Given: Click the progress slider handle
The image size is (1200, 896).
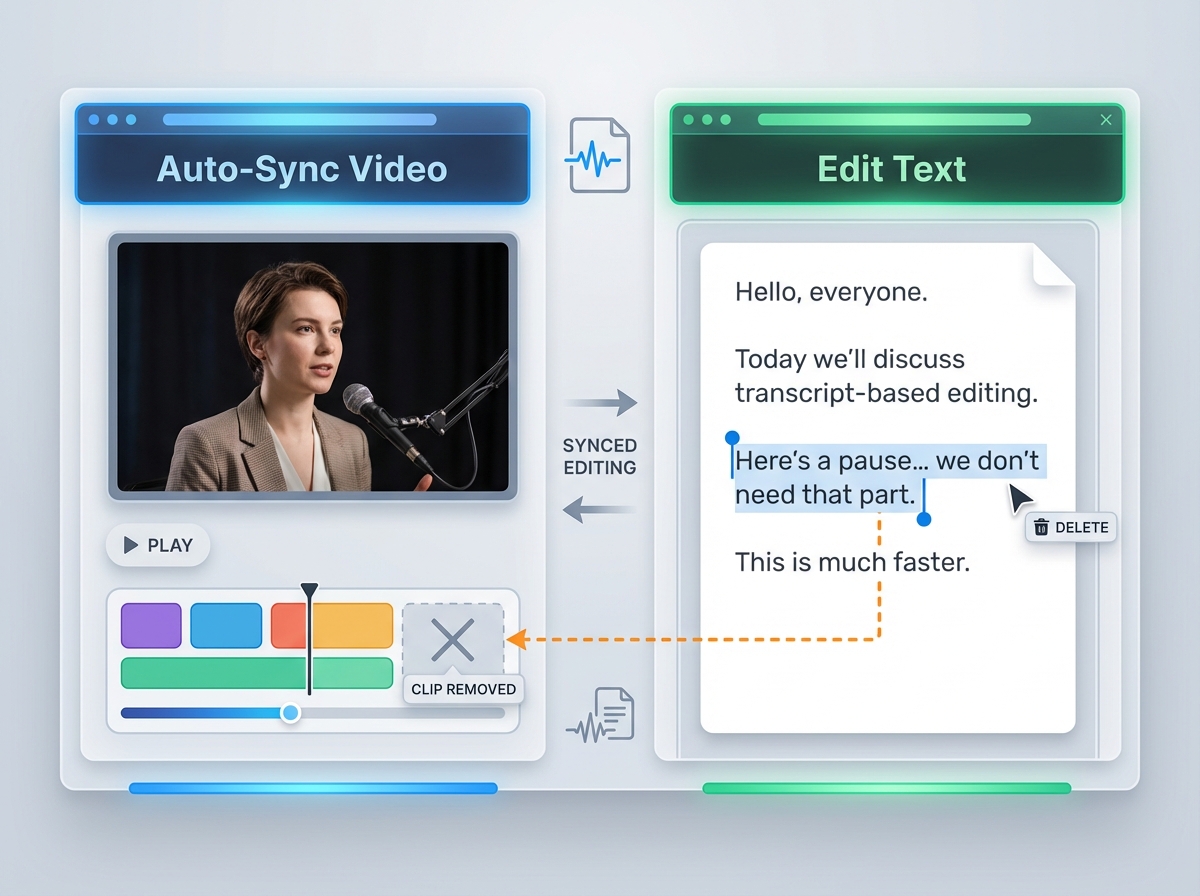Looking at the screenshot, I should pos(290,713).
